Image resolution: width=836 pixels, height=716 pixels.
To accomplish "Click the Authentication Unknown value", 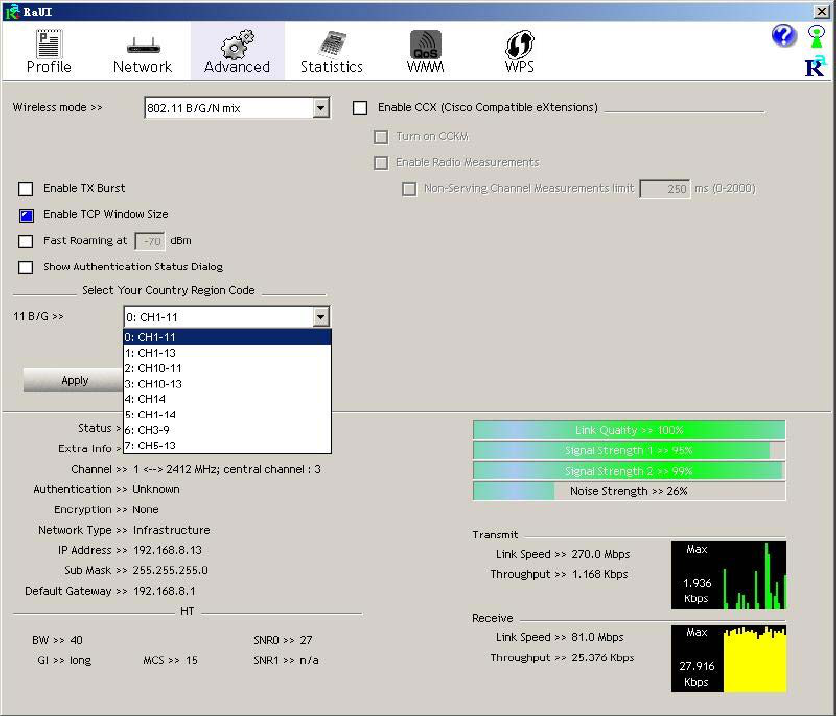I will point(156,489).
